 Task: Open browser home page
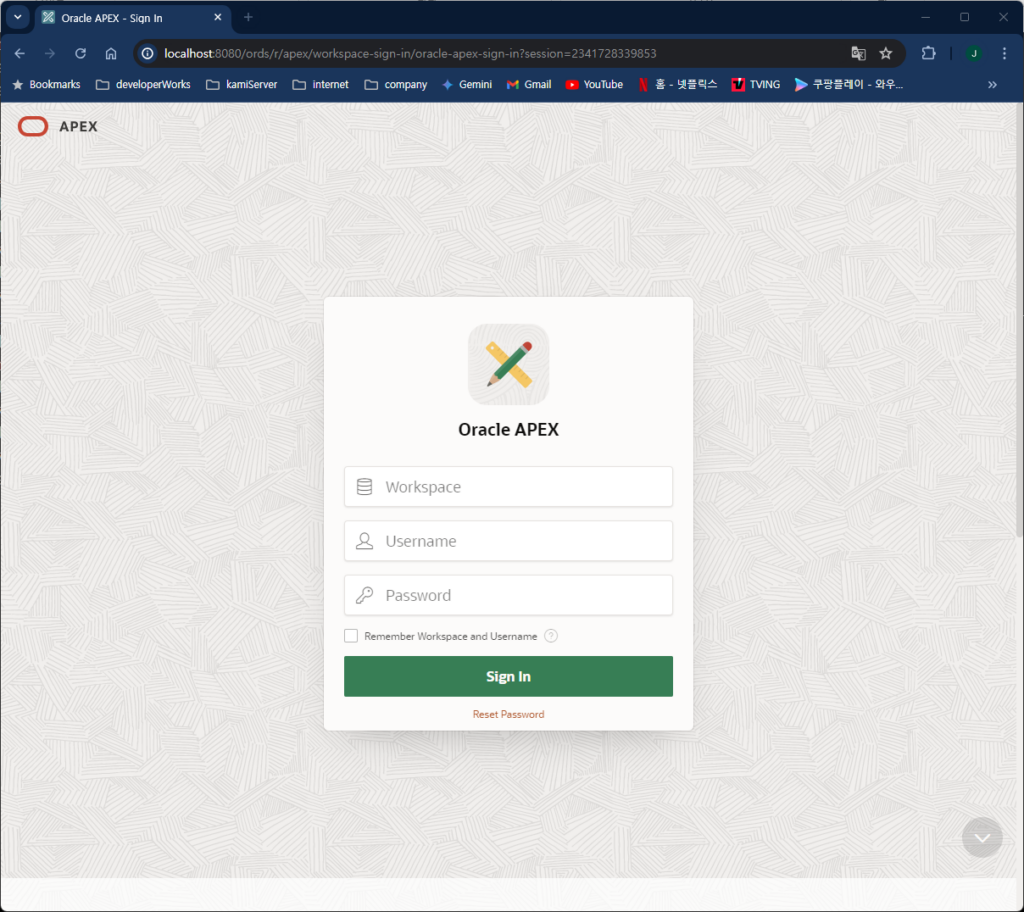point(111,54)
